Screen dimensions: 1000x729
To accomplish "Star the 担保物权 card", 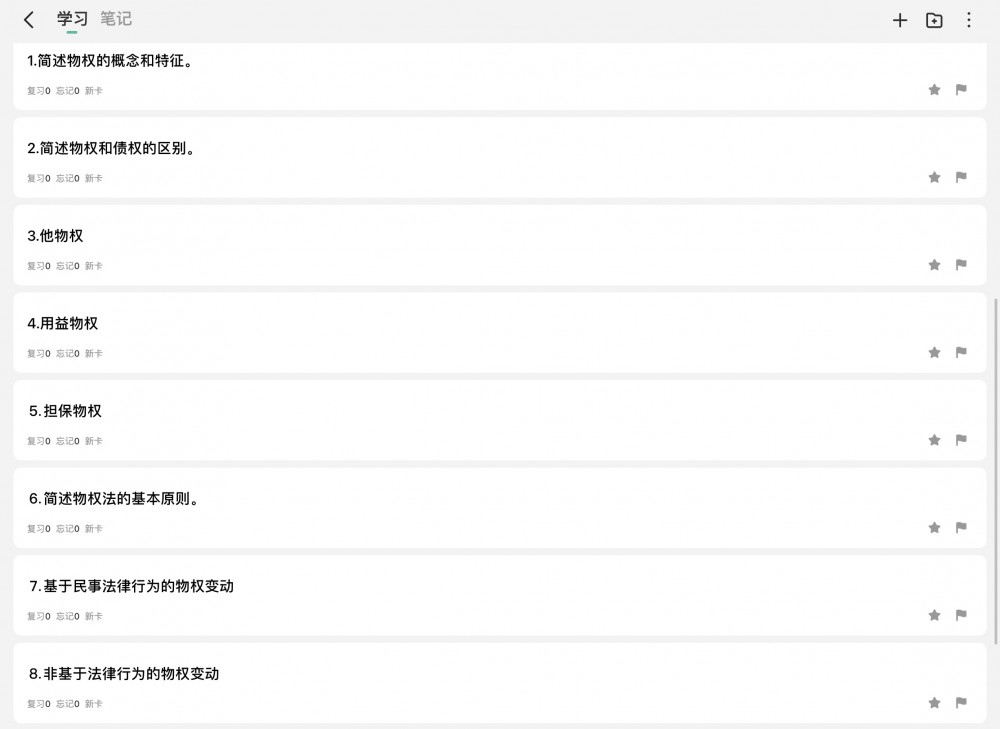I will coord(934,440).
